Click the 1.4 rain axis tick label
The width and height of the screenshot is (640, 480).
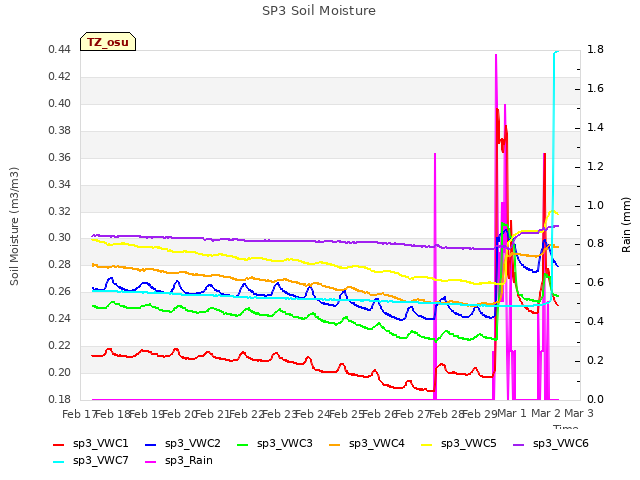click(595, 128)
